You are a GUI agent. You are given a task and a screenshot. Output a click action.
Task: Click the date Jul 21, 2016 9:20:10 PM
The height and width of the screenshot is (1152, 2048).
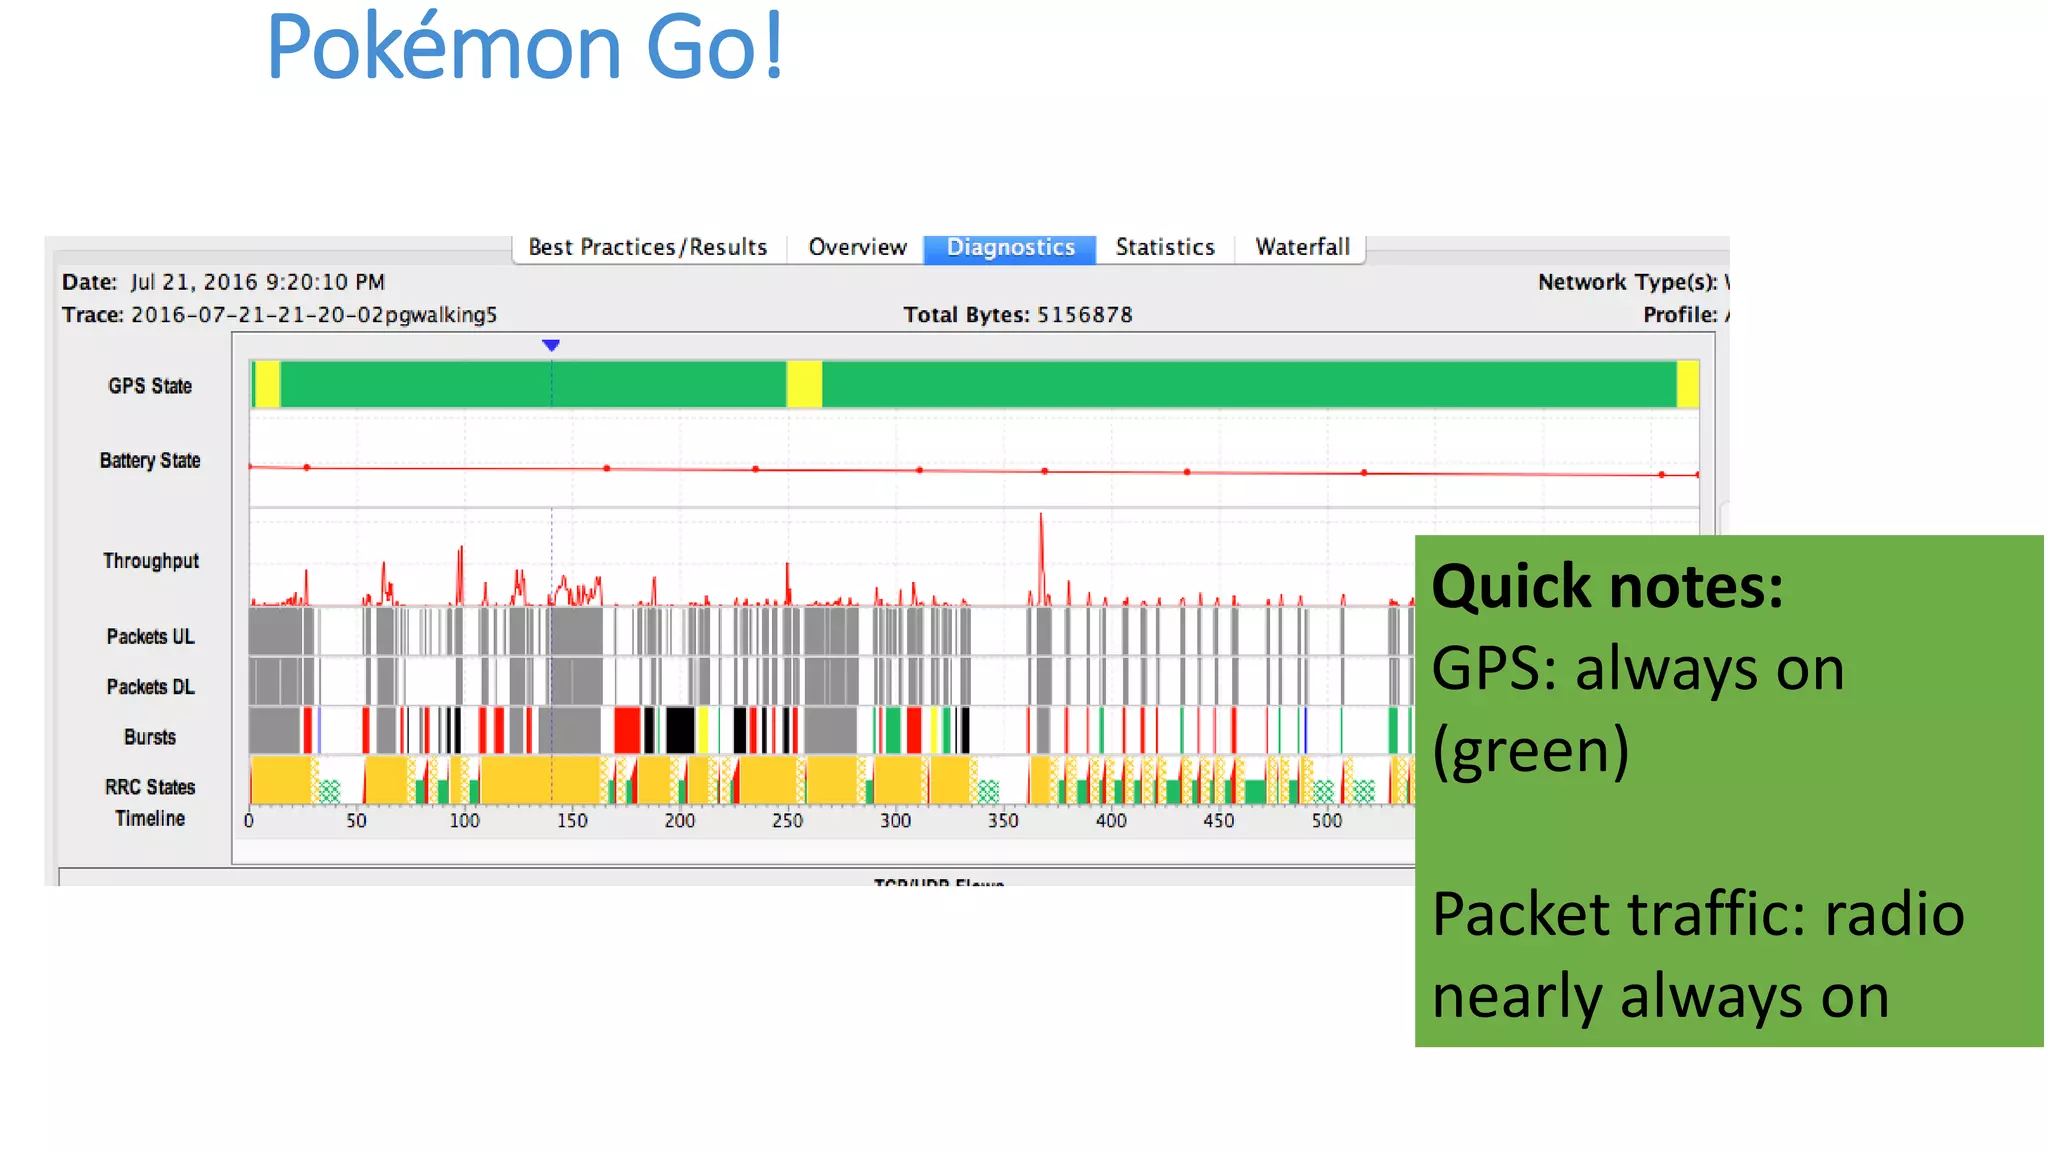click(x=258, y=282)
